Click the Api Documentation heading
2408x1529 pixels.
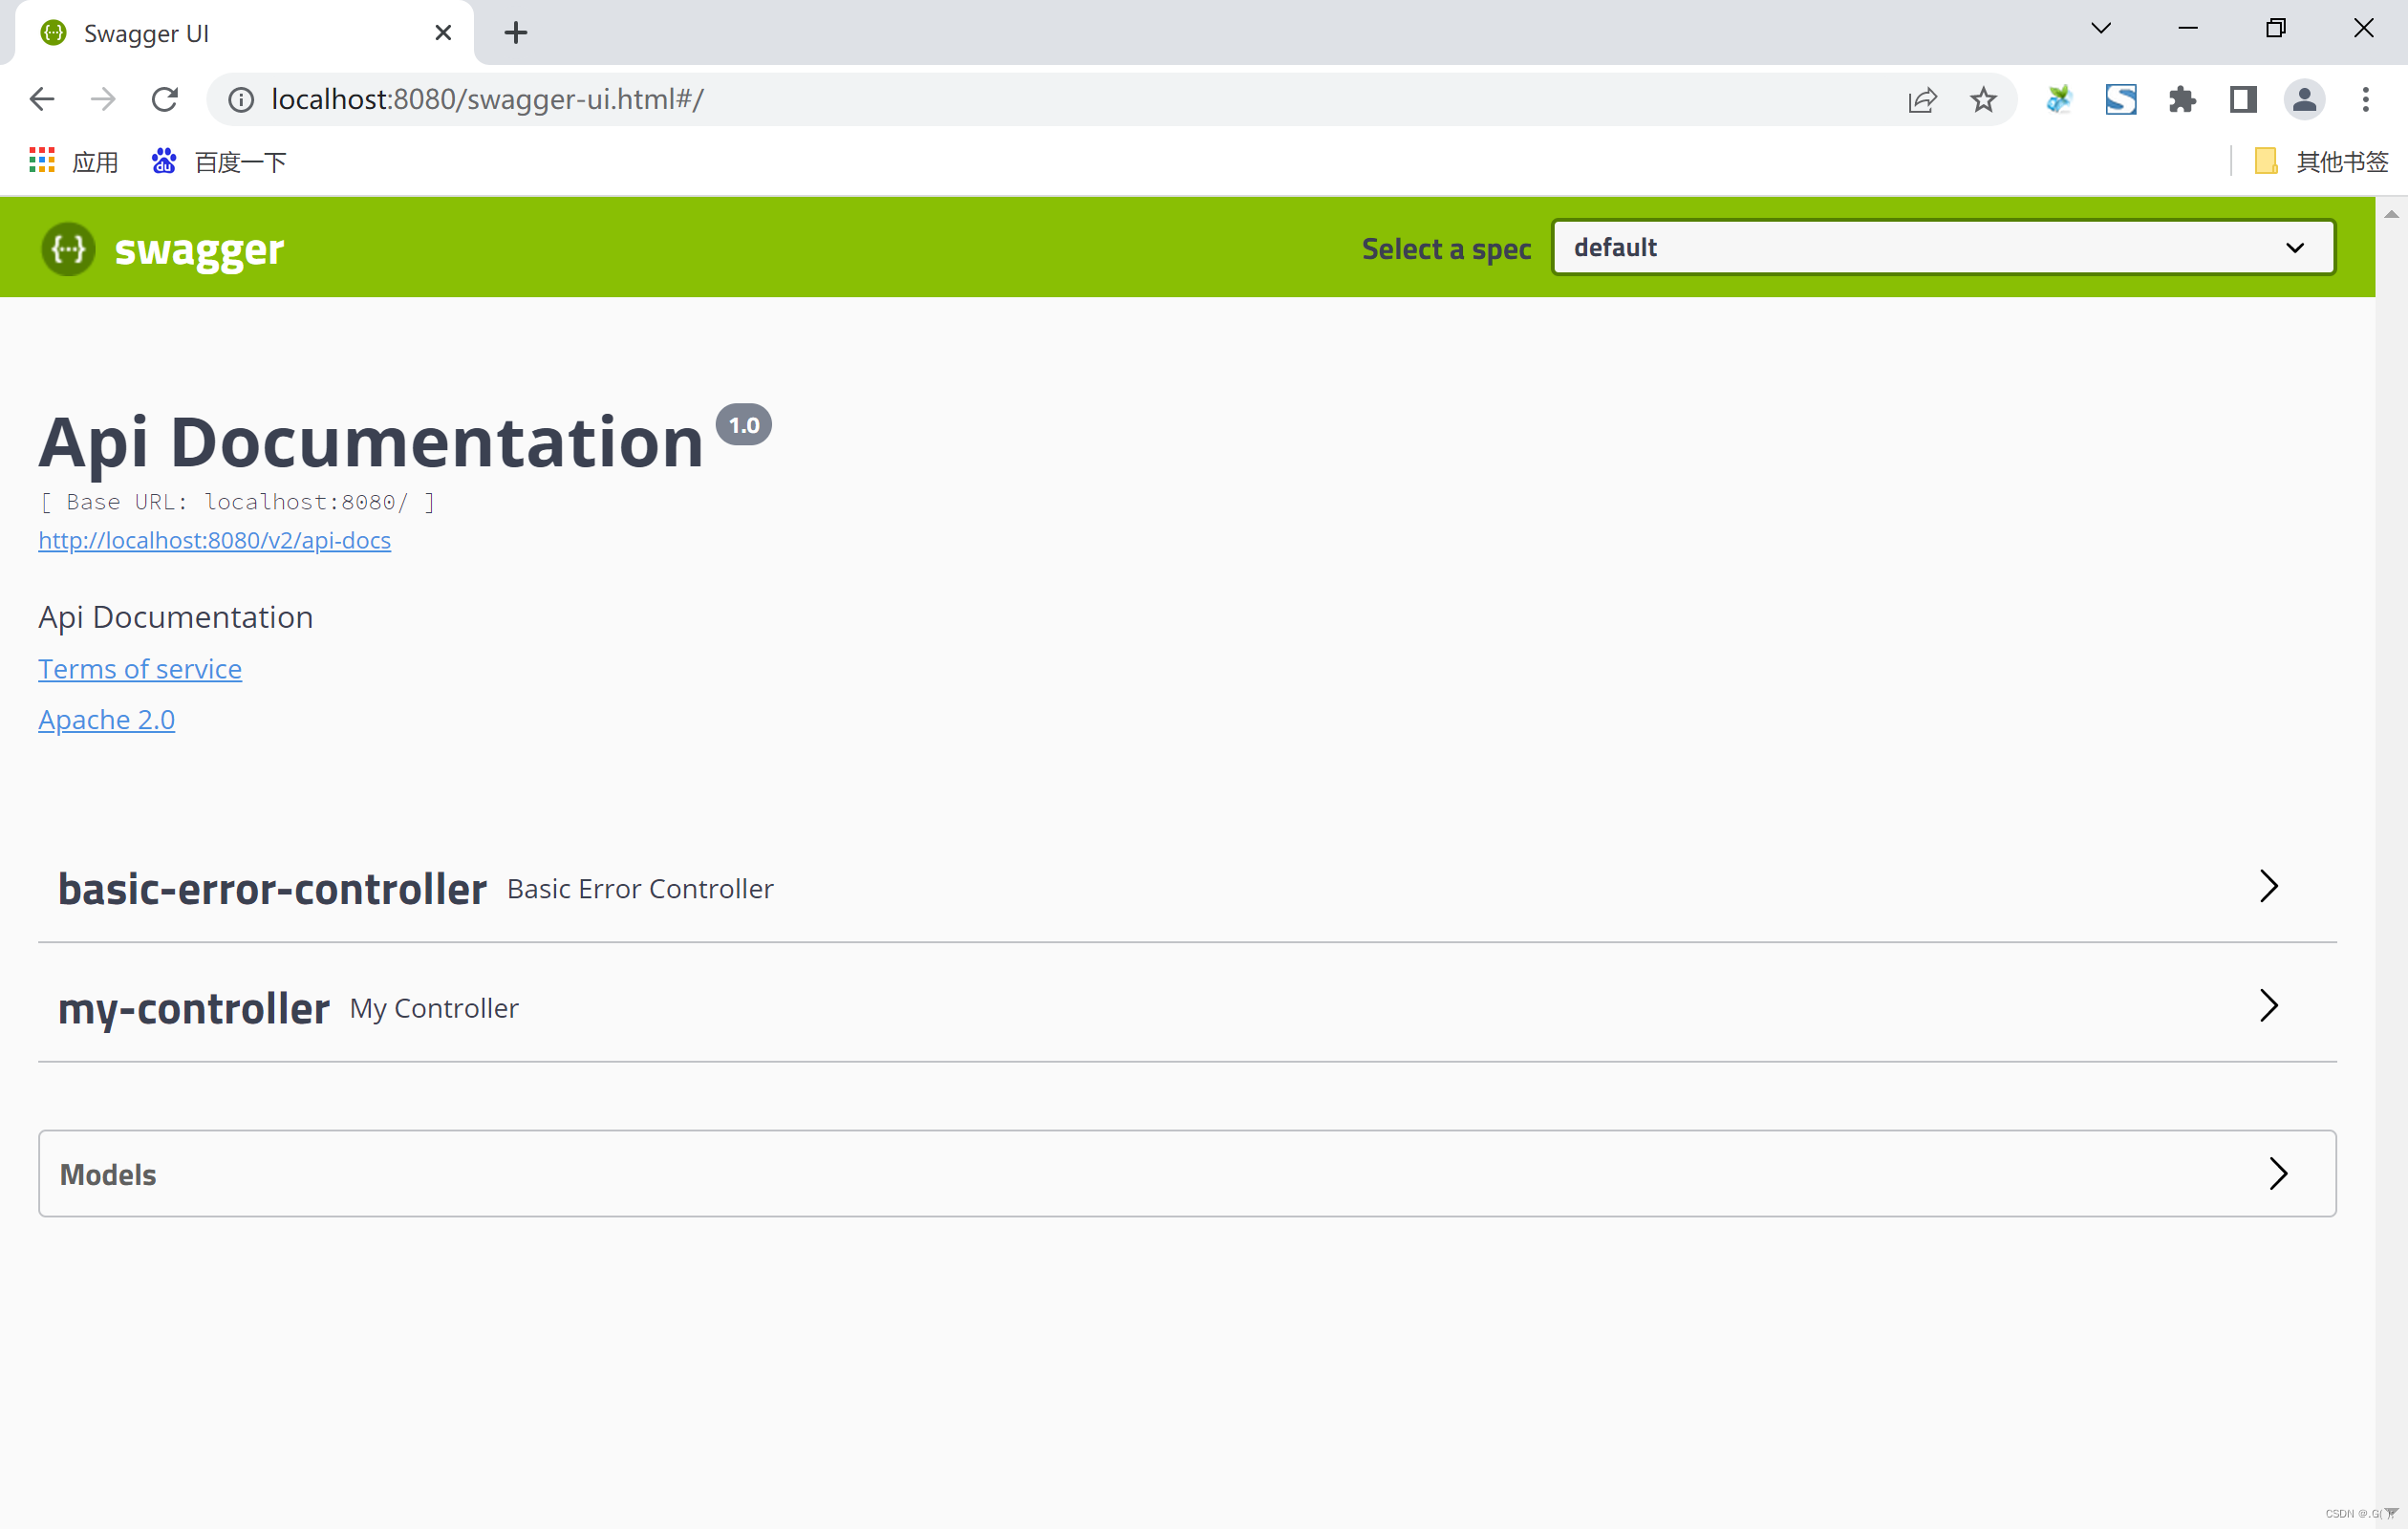coord(371,442)
